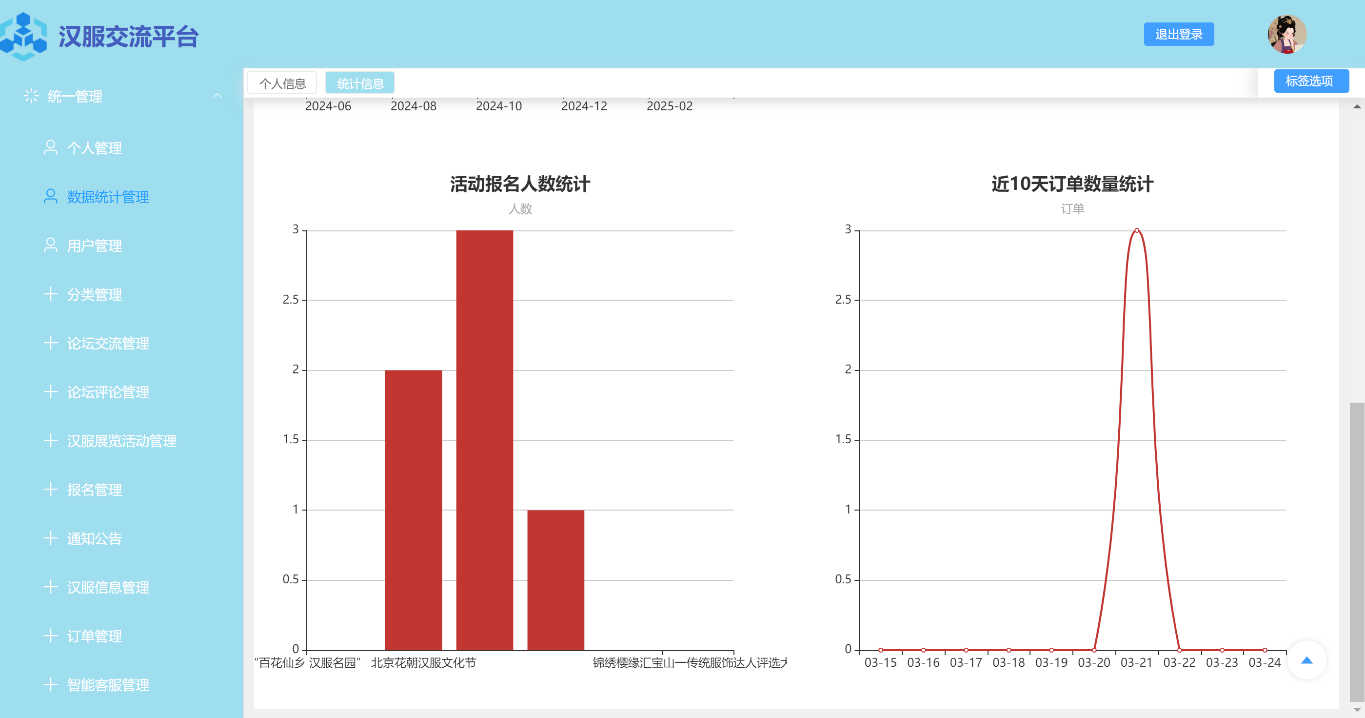Click the 退出登录 button
The image size is (1365, 718).
coord(1179,34)
